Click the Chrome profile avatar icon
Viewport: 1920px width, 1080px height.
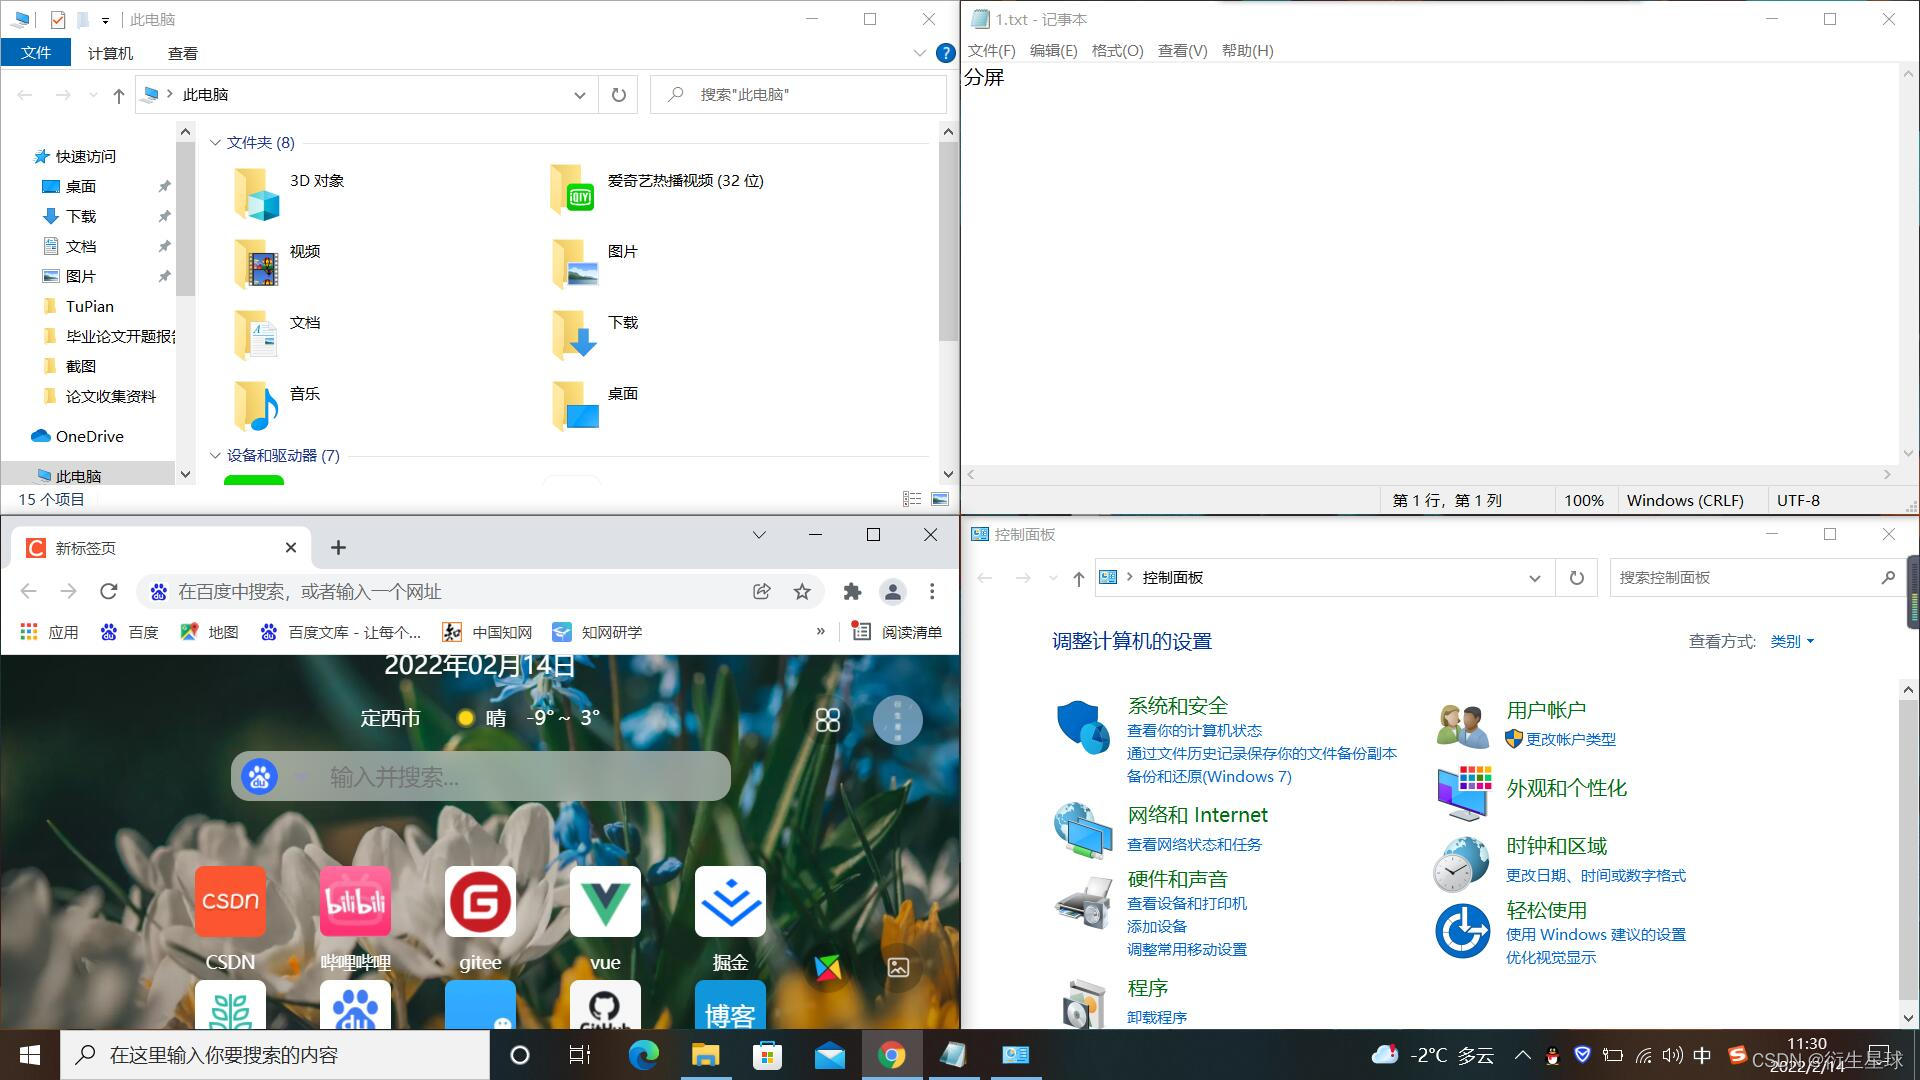[x=893, y=591]
